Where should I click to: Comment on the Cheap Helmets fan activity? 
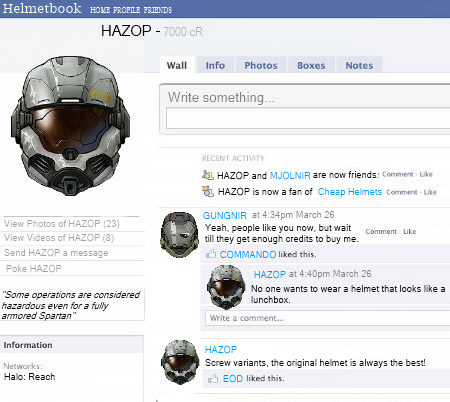click(402, 192)
